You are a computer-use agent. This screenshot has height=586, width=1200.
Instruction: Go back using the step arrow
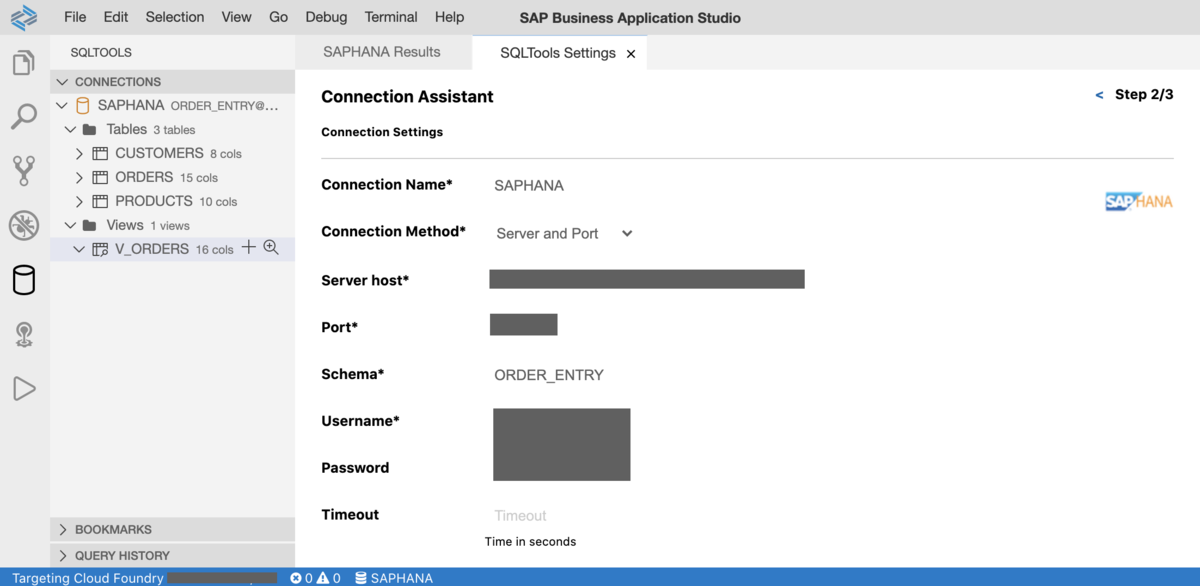[1100, 95]
